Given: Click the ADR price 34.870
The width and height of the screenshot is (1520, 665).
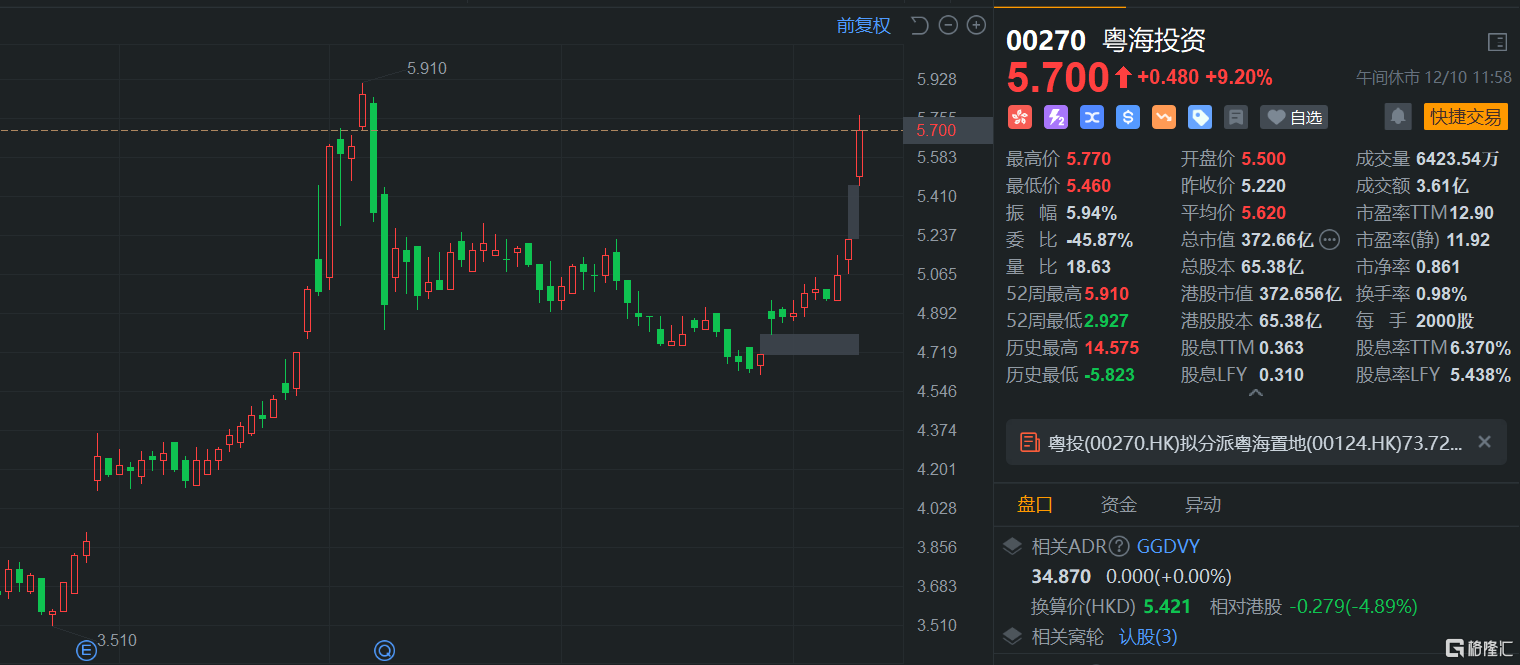Looking at the screenshot, I should pyautogui.click(x=1061, y=576).
